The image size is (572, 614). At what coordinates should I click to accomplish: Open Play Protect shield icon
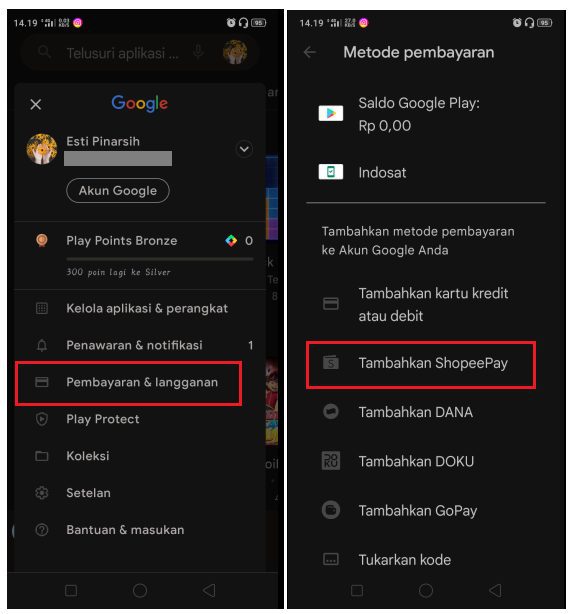(42, 419)
